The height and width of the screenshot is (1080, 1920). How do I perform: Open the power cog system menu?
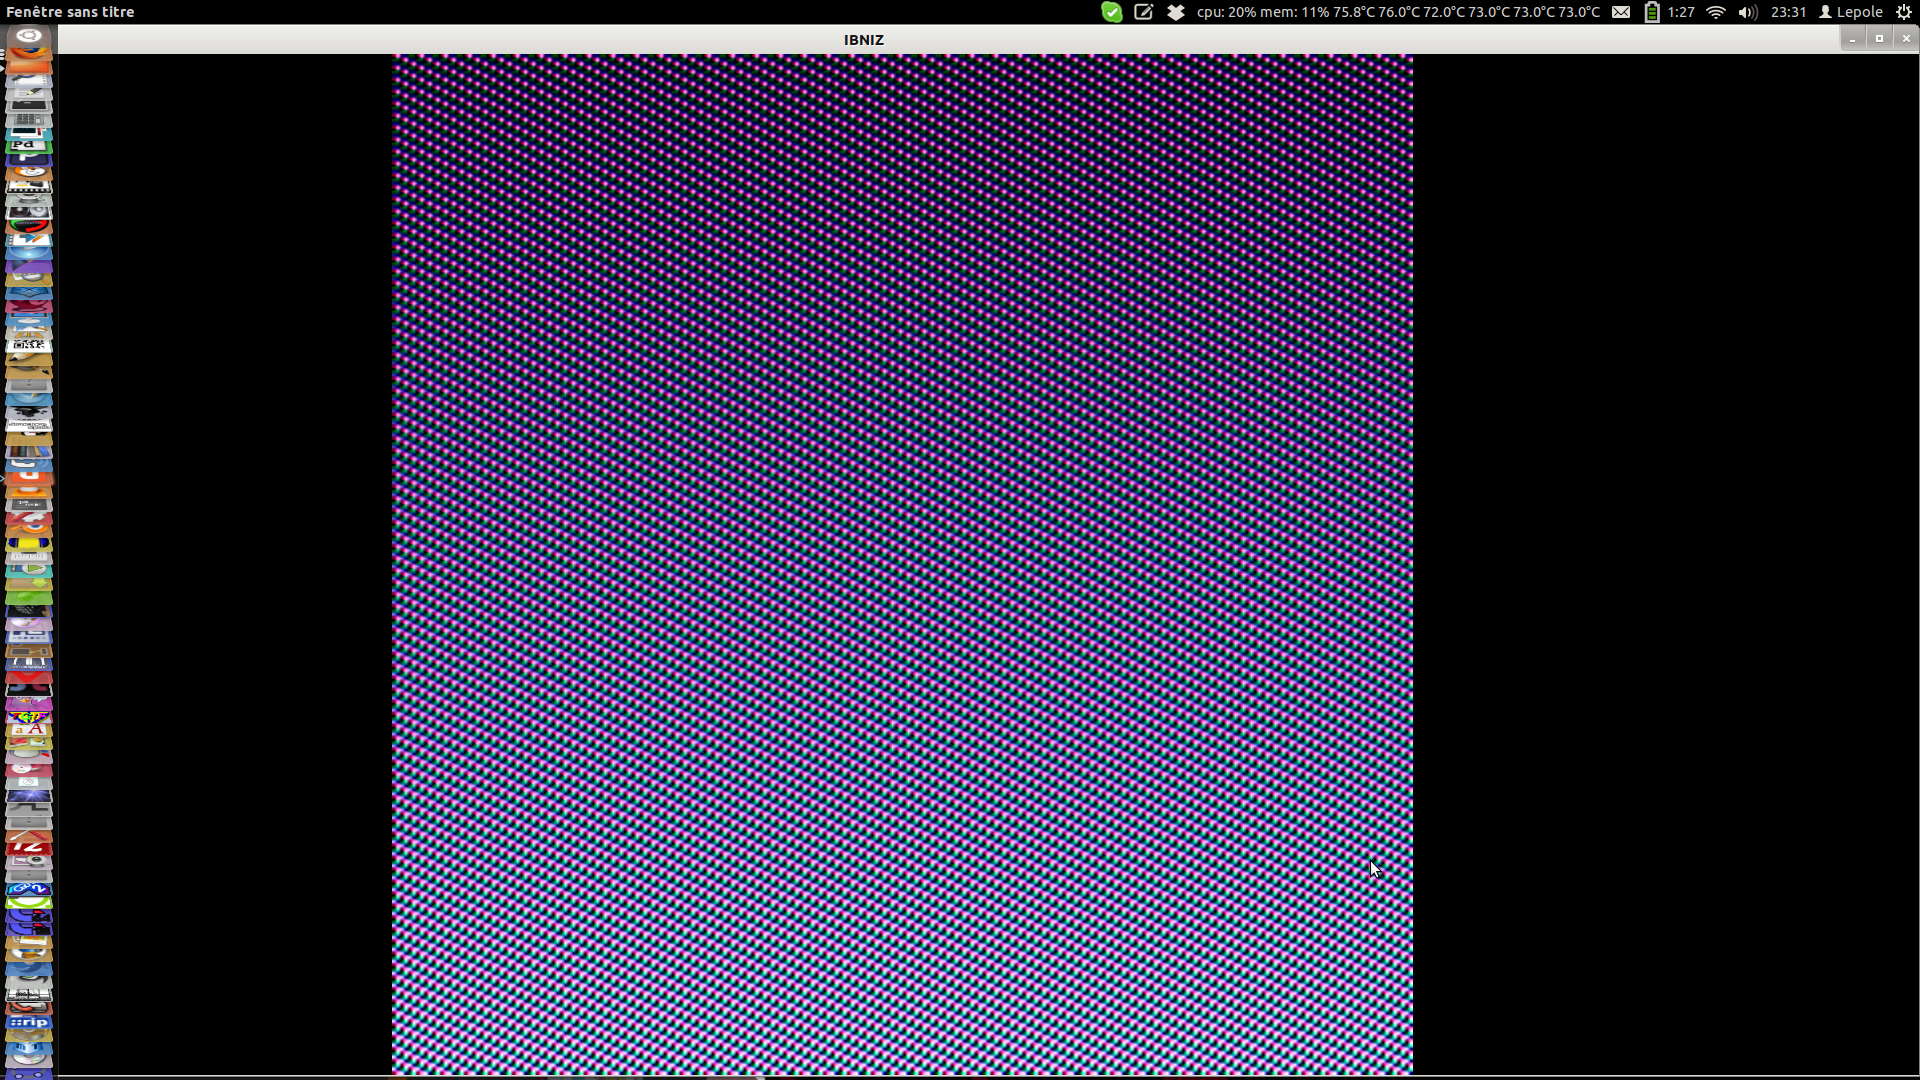[x=1904, y=12]
